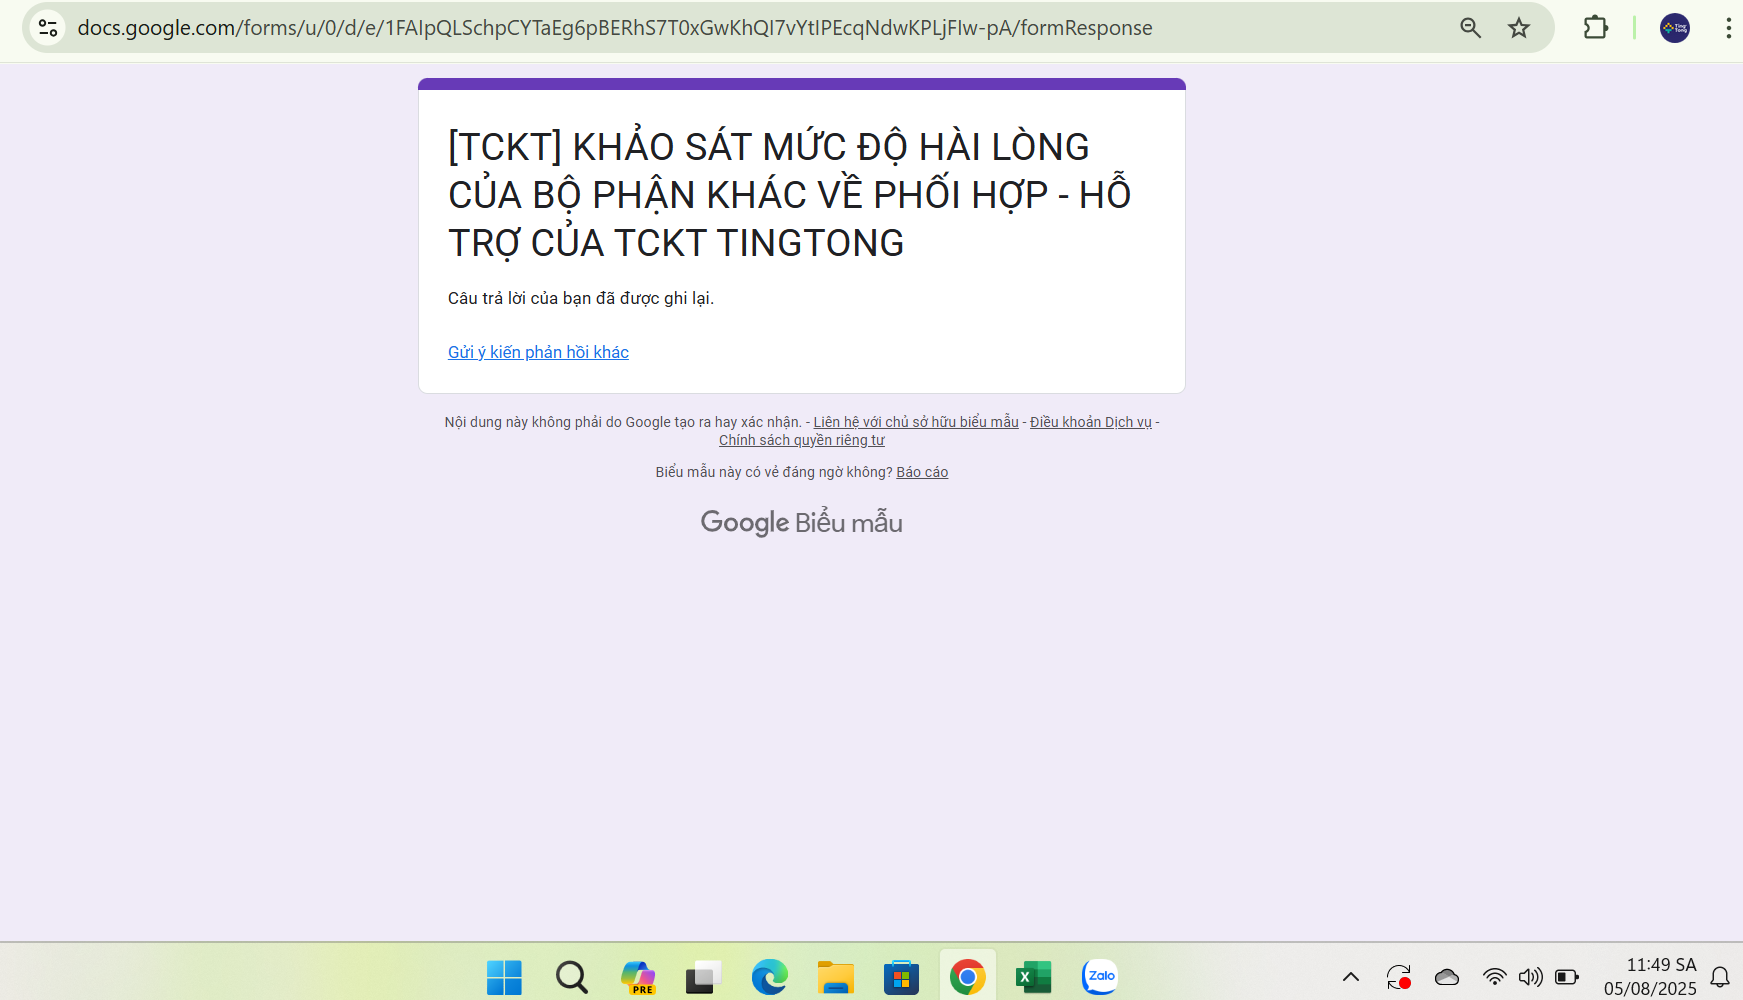Screen dimensions: 1743x1000
Task: Open Chrome's three-dot menu
Action: pyautogui.click(x=1728, y=28)
